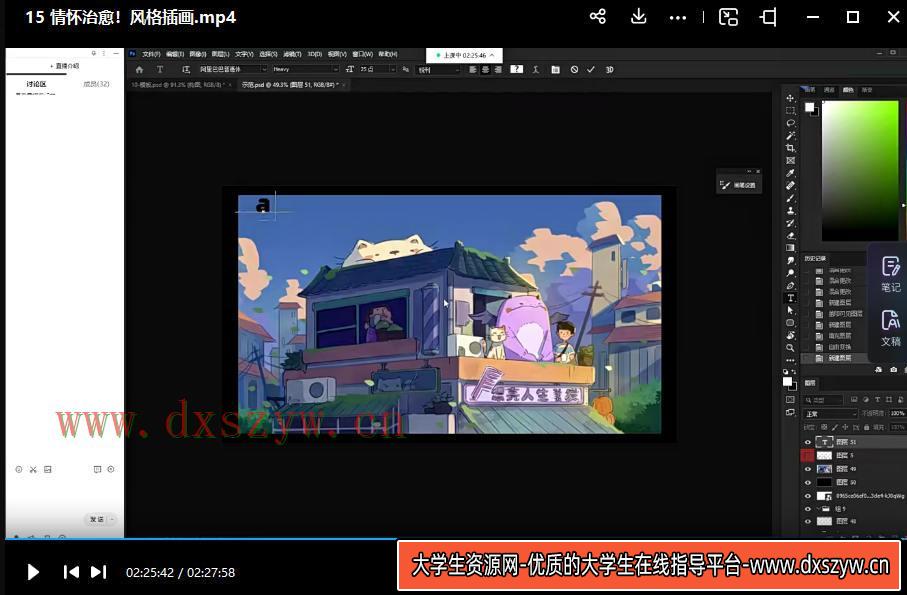Open the font family dropdown

point(233,69)
